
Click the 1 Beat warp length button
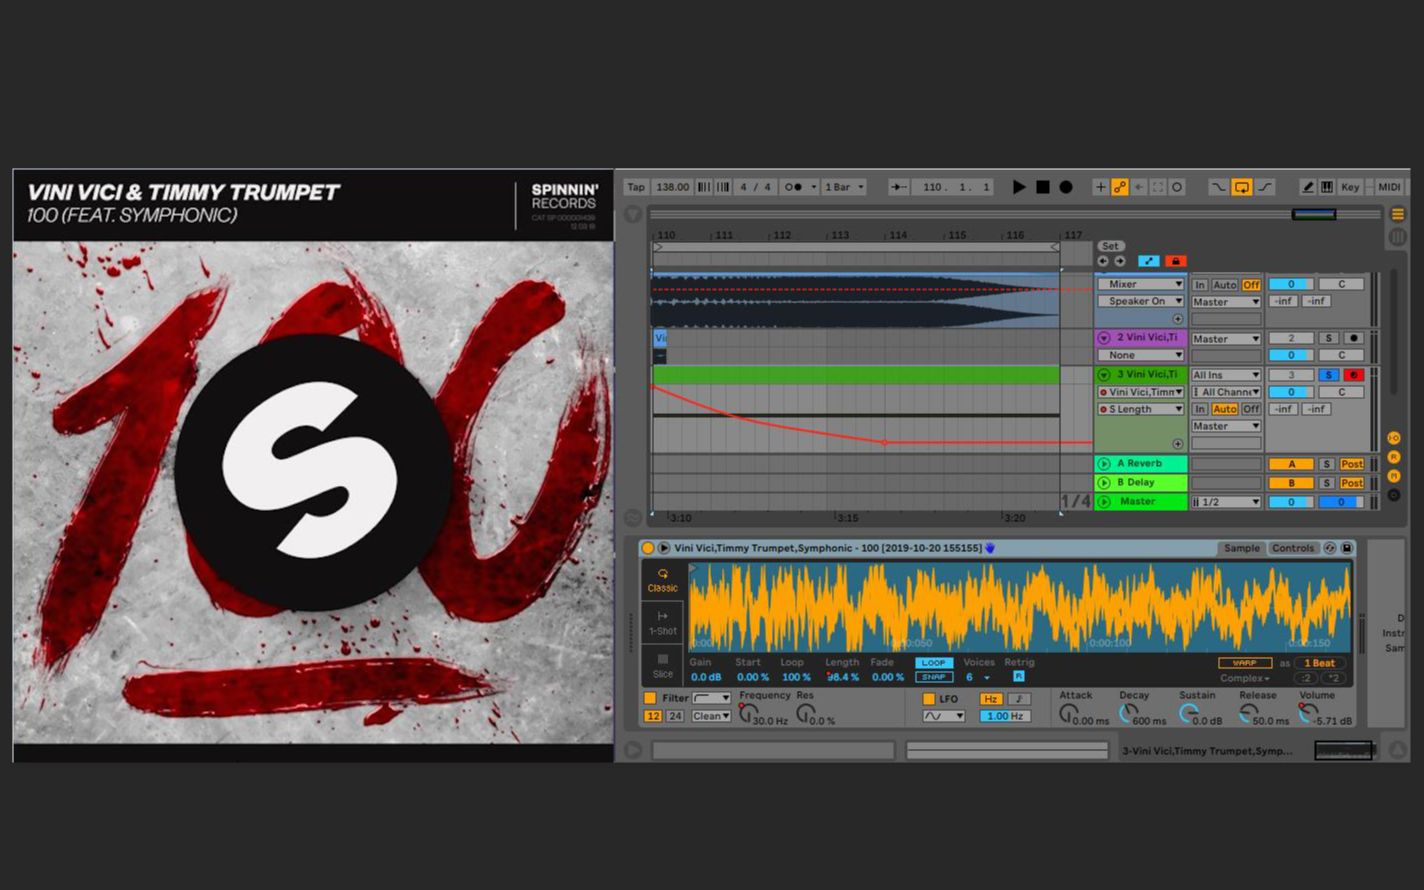point(1320,663)
